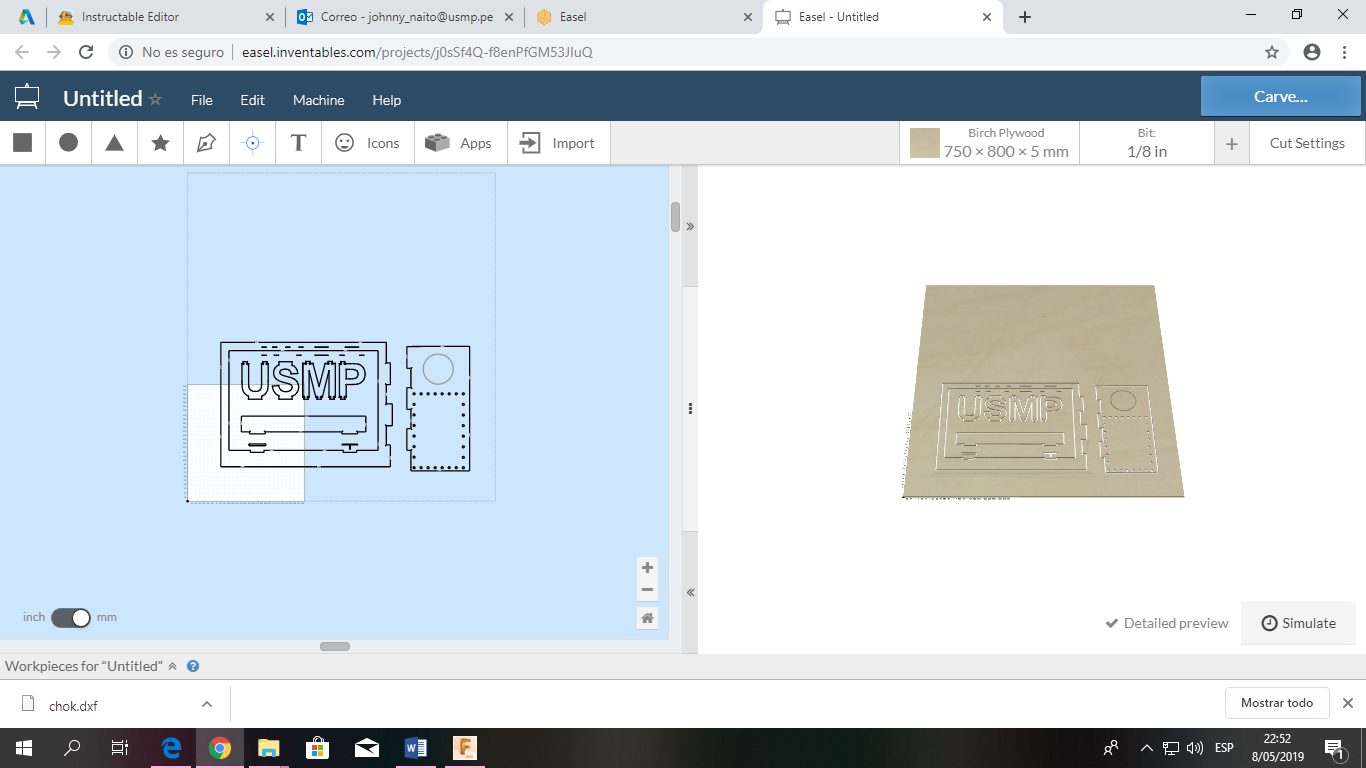Toggle inch/mm units switch

coord(71,617)
